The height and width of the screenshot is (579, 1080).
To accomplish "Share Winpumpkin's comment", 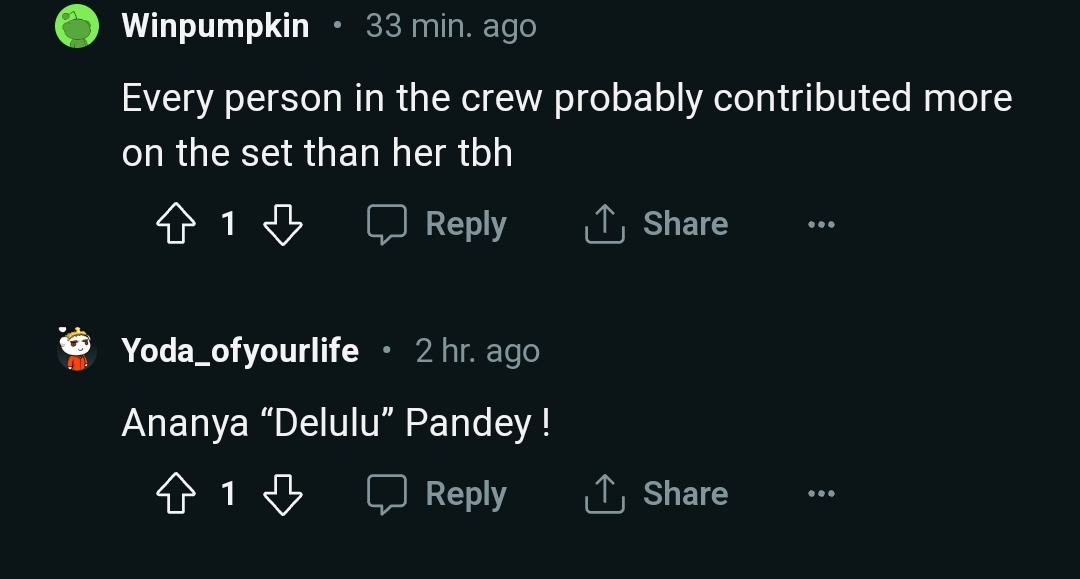I will coord(656,224).
